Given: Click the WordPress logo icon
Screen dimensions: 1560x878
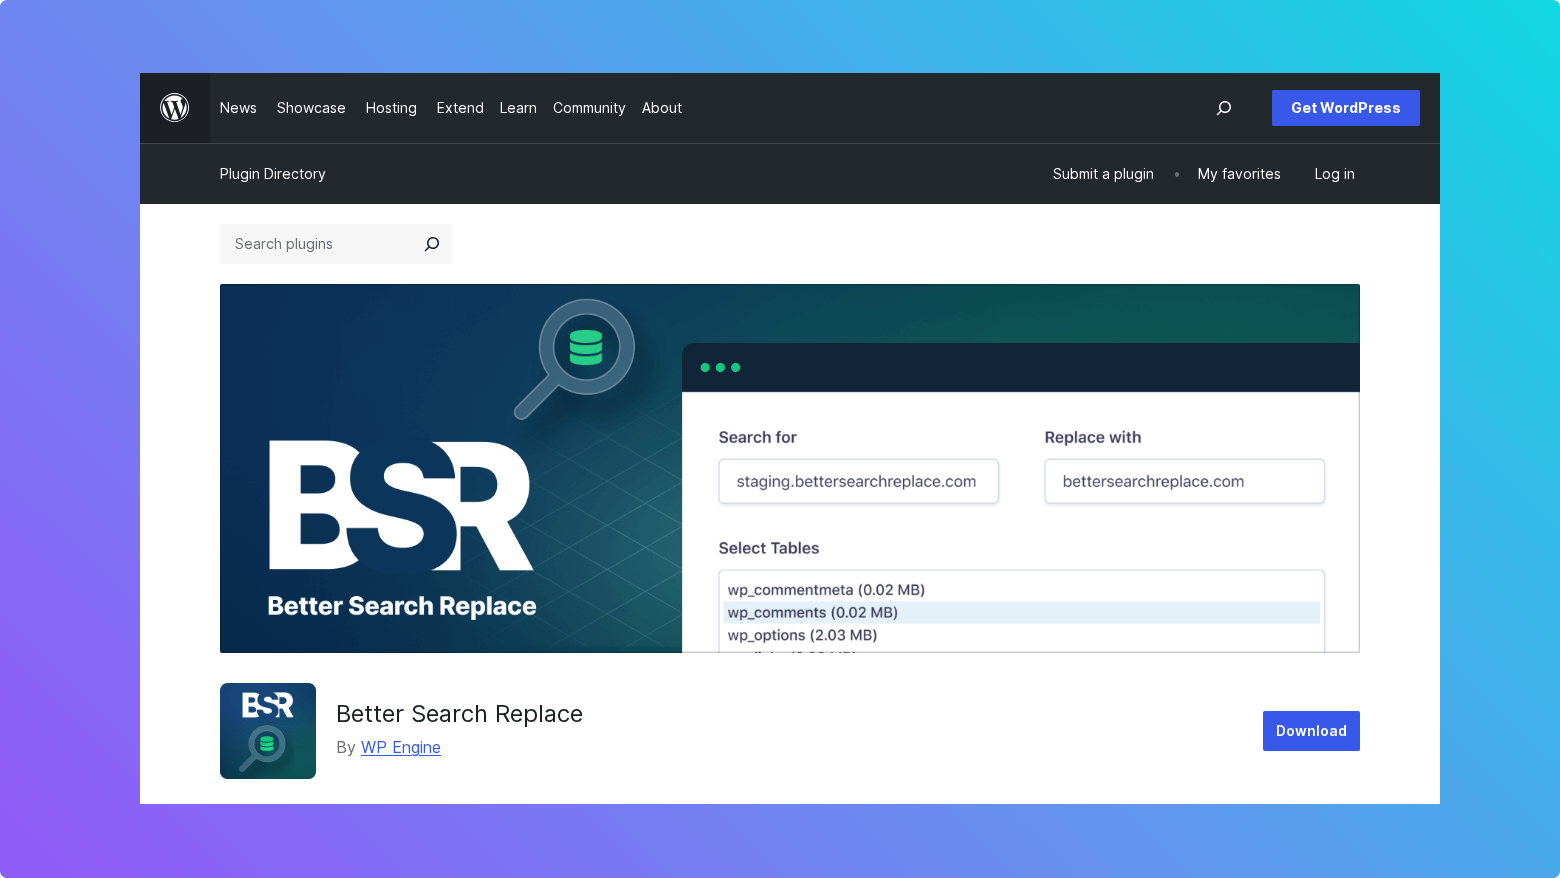Looking at the screenshot, I should [x=175, y=107].
